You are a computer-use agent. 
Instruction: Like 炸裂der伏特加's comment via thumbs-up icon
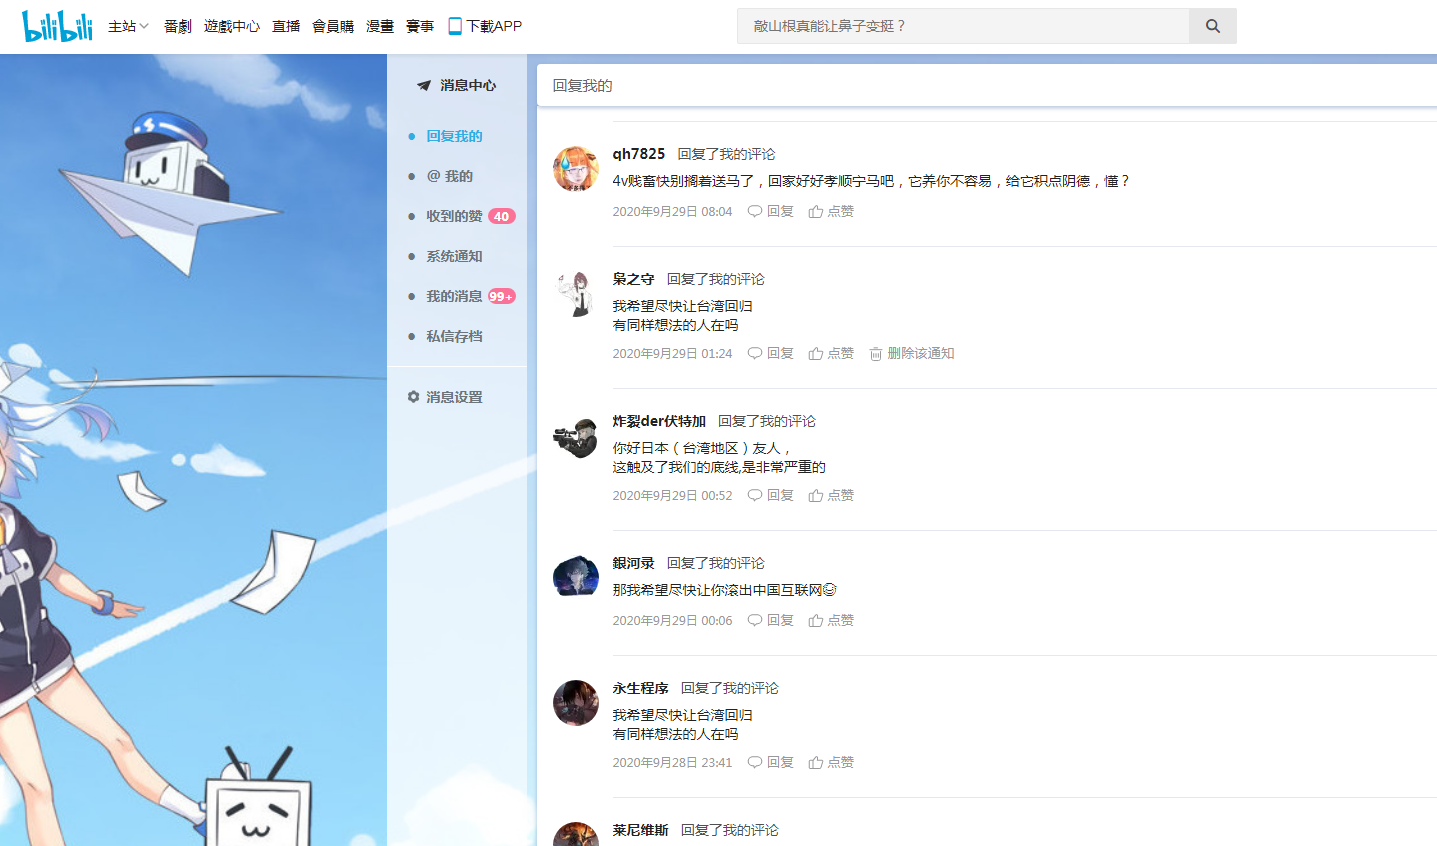tap(816, 495)
